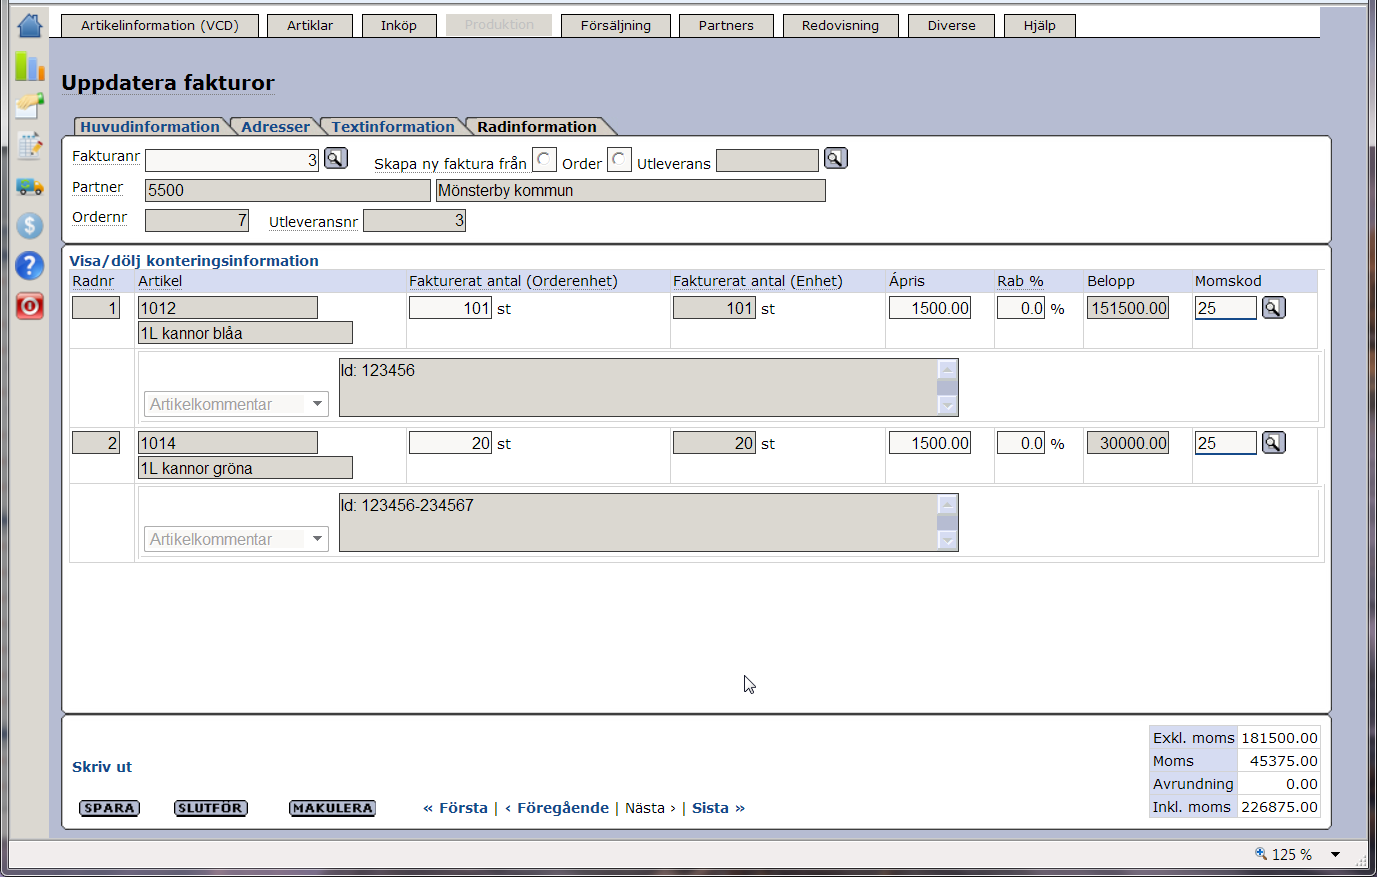Toggle Visa/dölj konteringsinformation link
This screenshot has width=1377, height=877.
coord(194,261)
